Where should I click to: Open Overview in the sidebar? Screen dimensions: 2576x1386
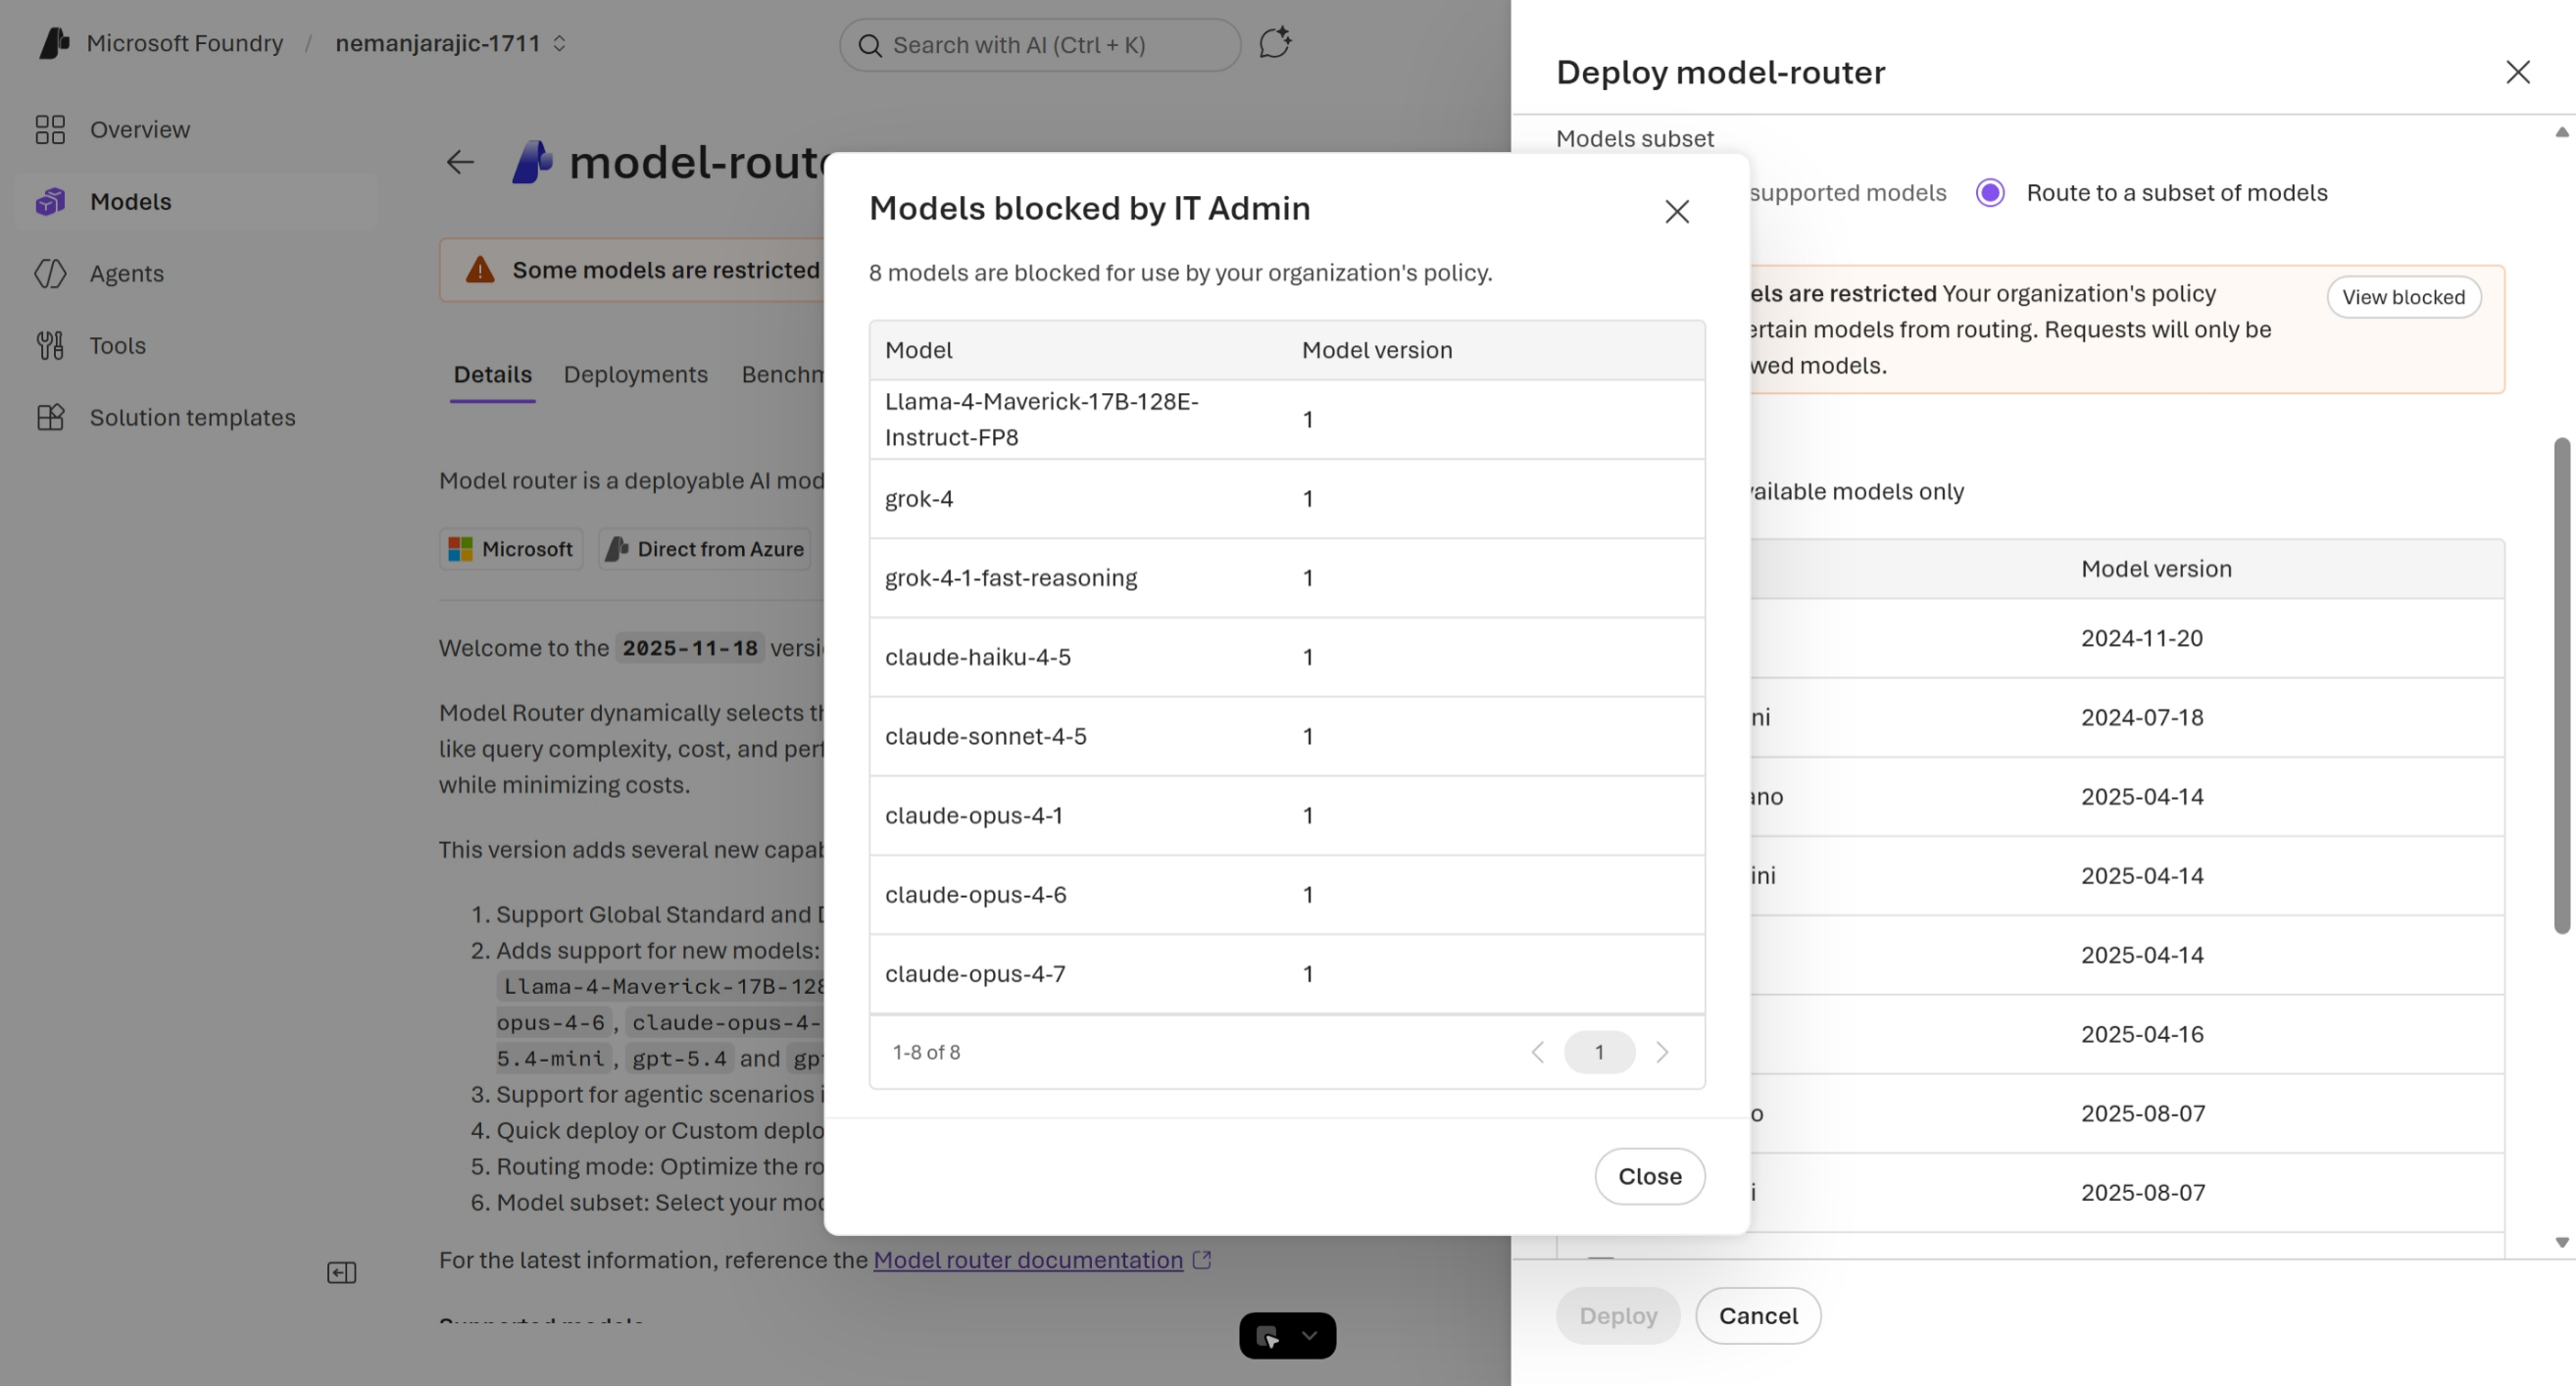pos(196,129)
